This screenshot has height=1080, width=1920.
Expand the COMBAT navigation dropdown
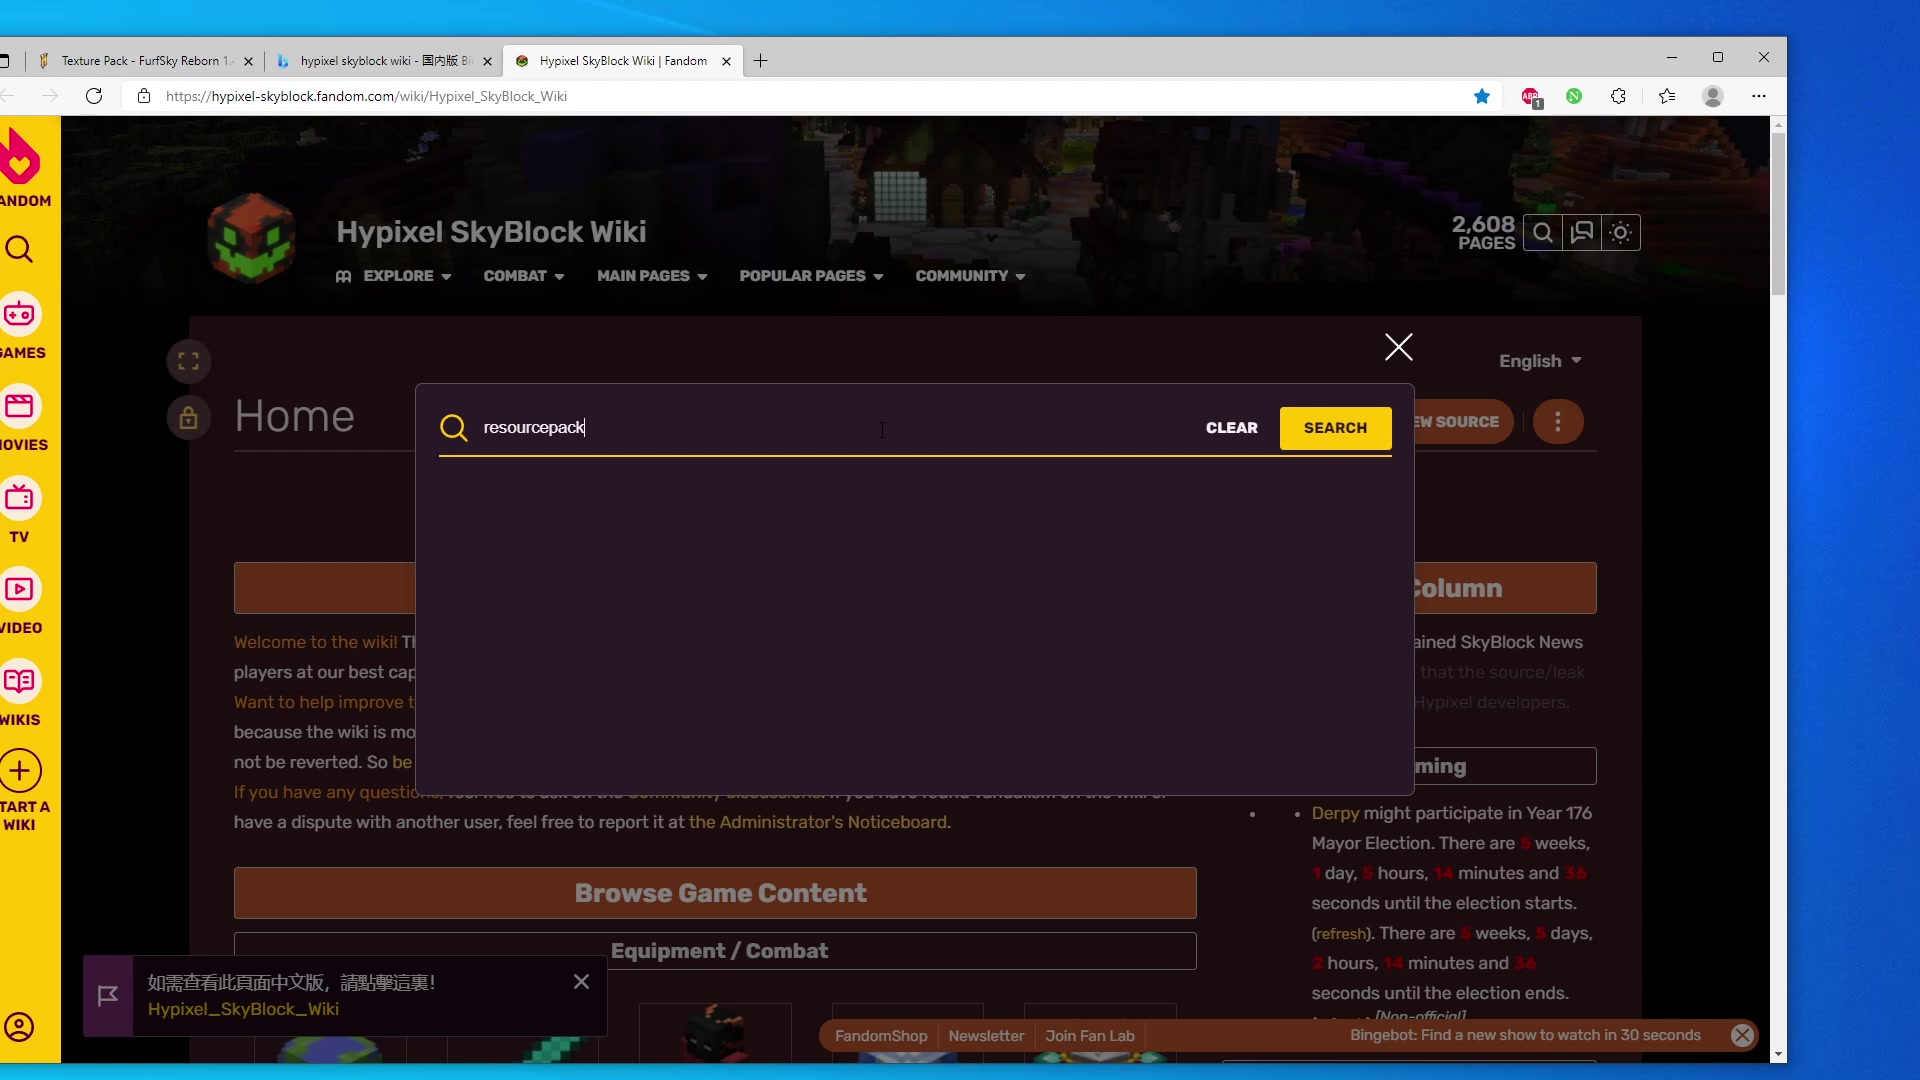(x=523, y=276)
